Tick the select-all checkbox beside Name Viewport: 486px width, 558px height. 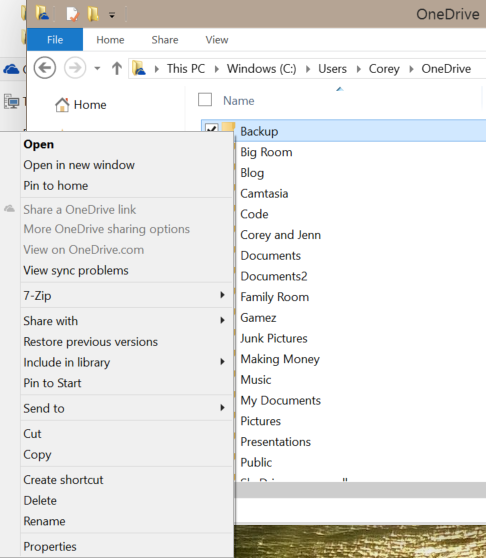point(205,100)
